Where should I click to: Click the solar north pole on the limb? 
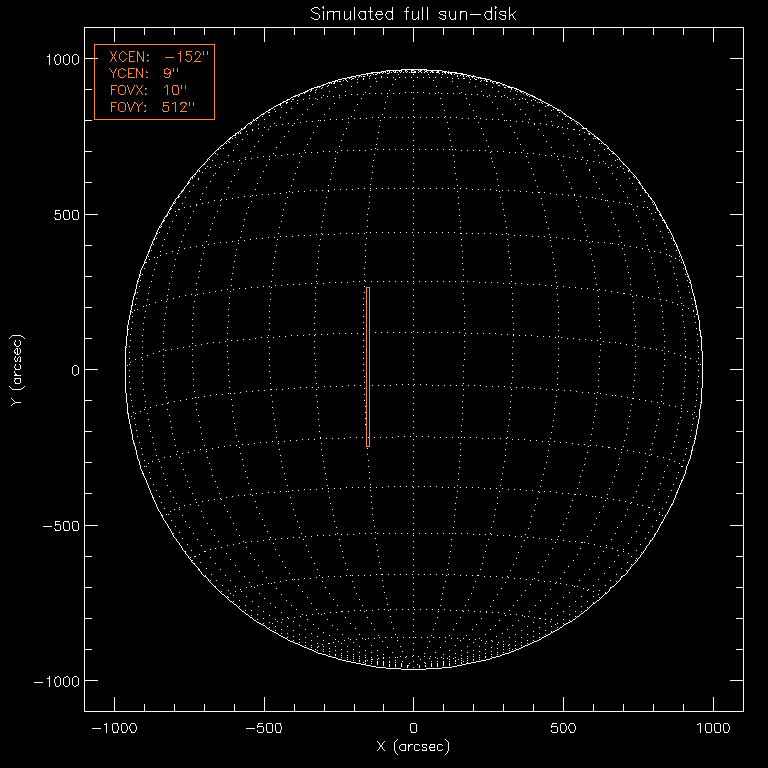click(413, 71)
